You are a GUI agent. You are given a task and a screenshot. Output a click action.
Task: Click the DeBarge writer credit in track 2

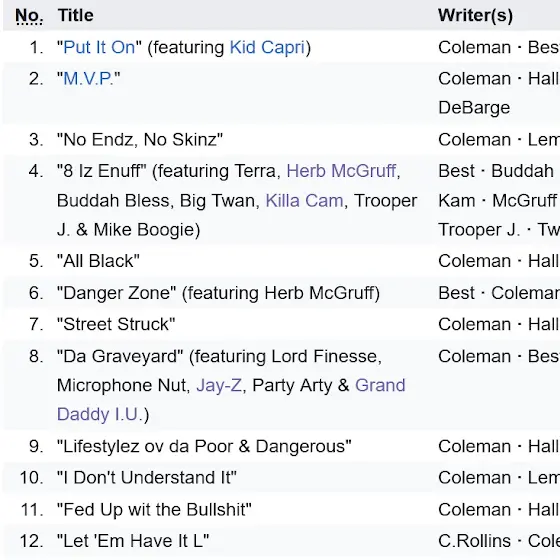[x=474, y=108]
